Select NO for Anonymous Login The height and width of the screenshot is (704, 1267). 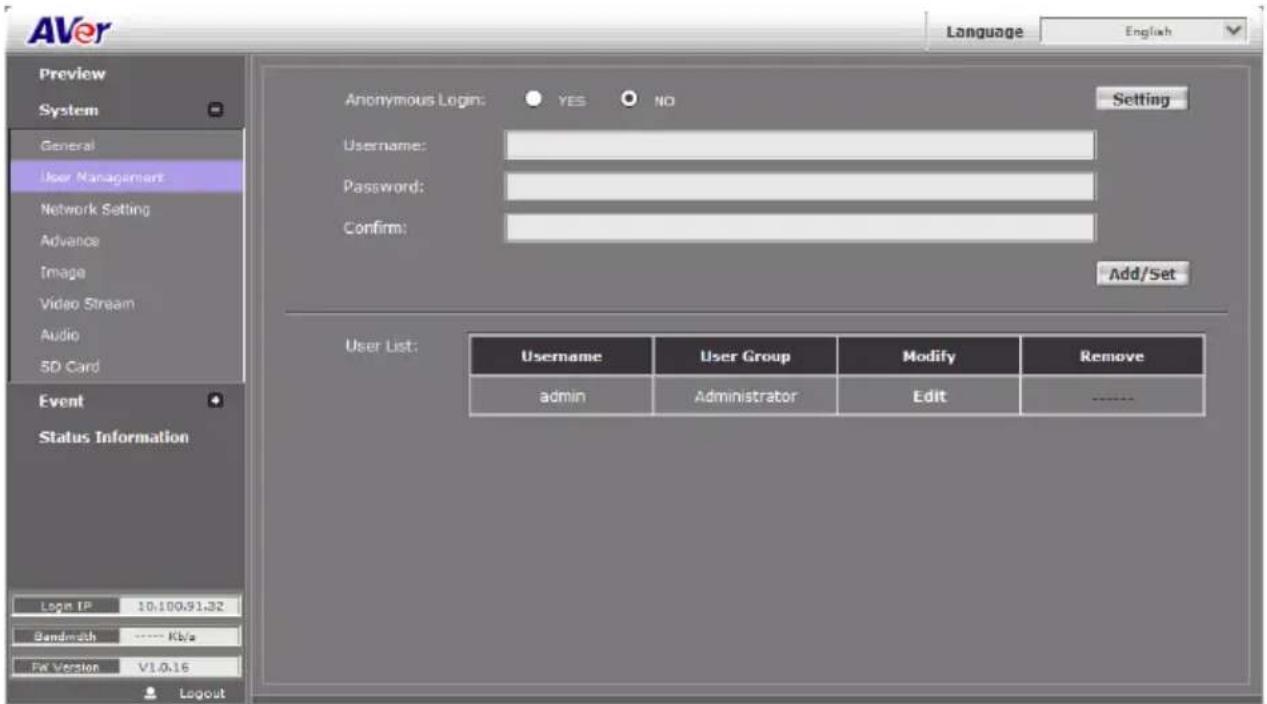(x=630, y=100)
